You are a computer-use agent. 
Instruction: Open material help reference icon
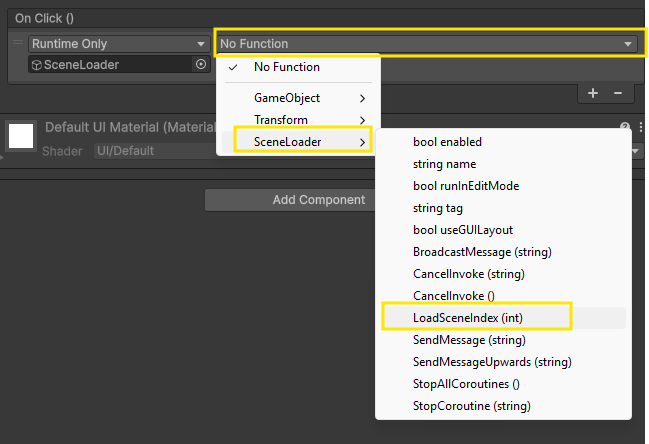click(625, 127)
